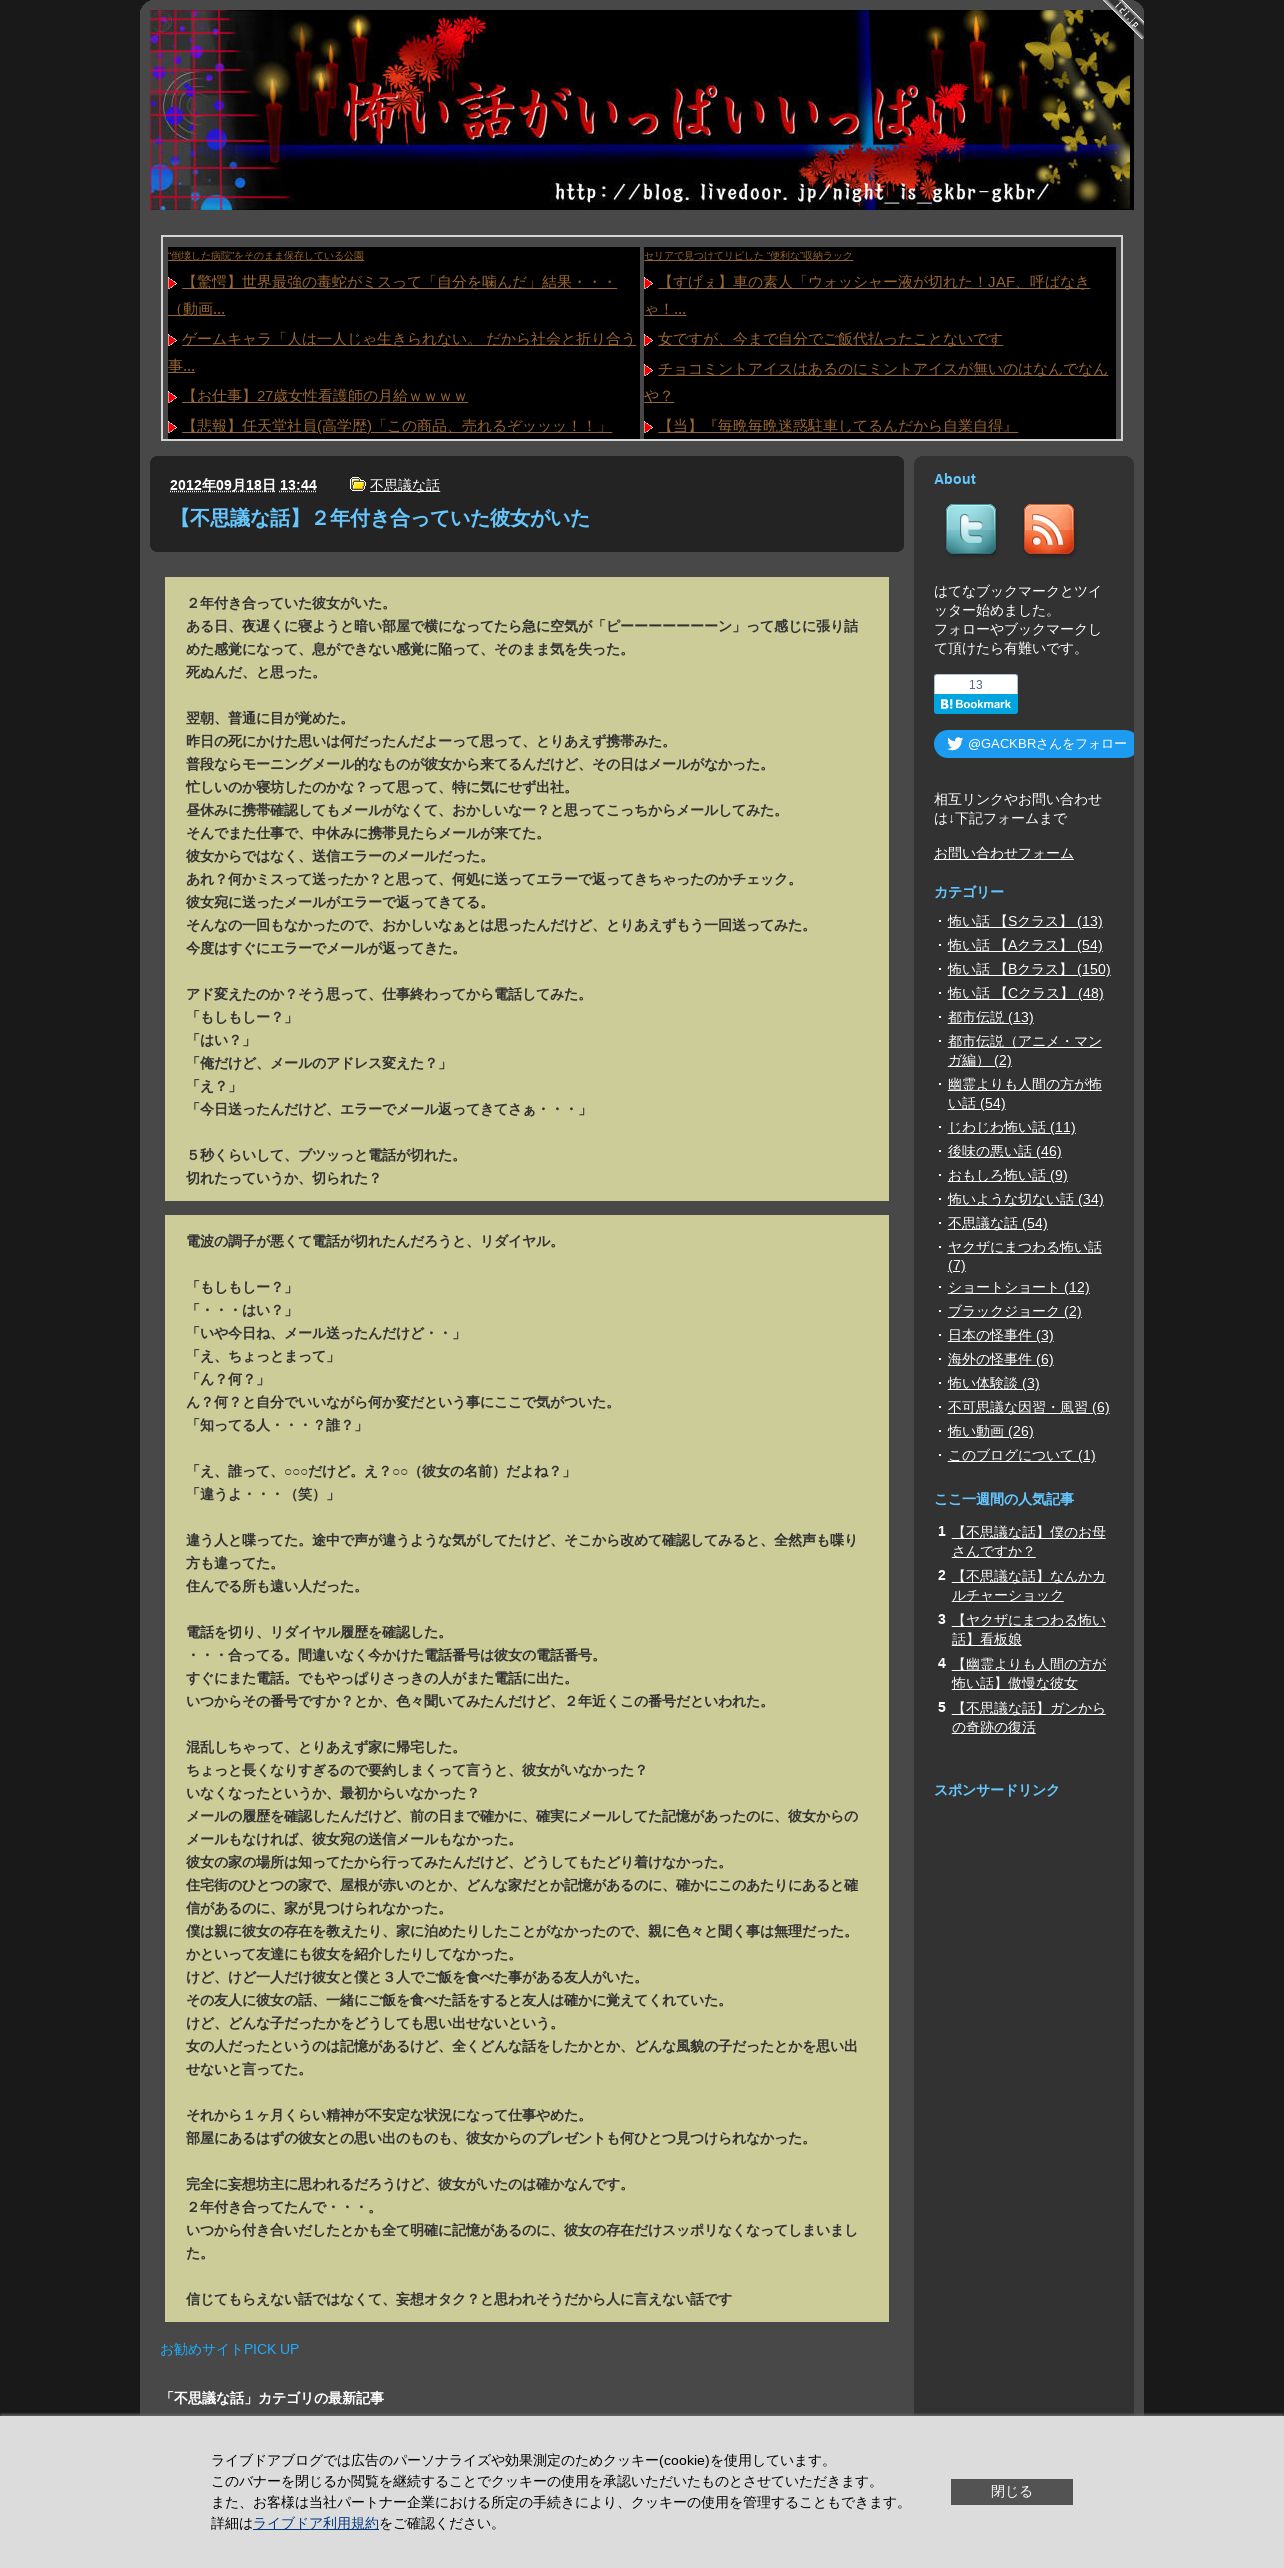
Task: Open popular article 僕のお母さんですか？
Action: (1029, 1541)
